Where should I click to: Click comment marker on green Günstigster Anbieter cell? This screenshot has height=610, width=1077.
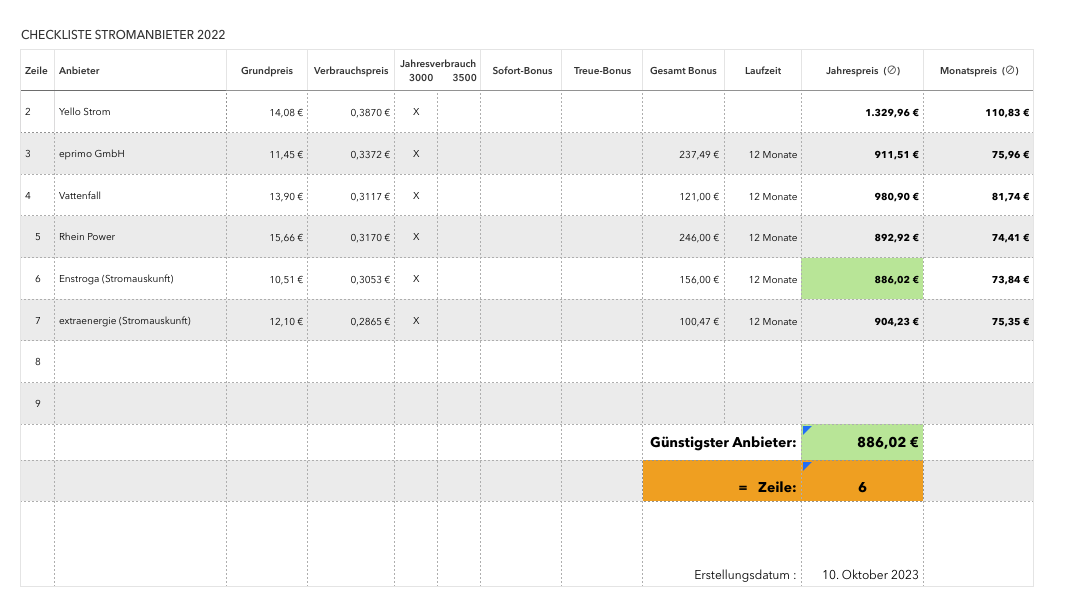coord(806,429)
